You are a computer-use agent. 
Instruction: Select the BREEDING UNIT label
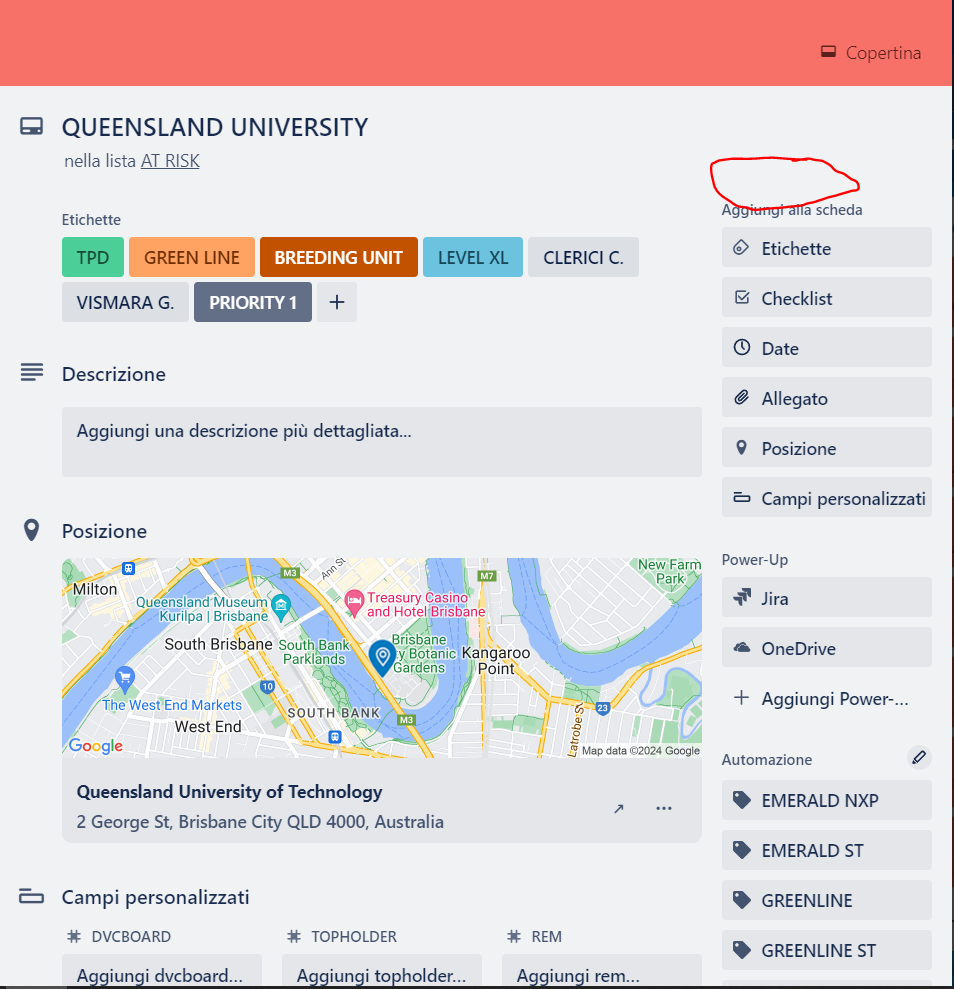click(339, 257)
